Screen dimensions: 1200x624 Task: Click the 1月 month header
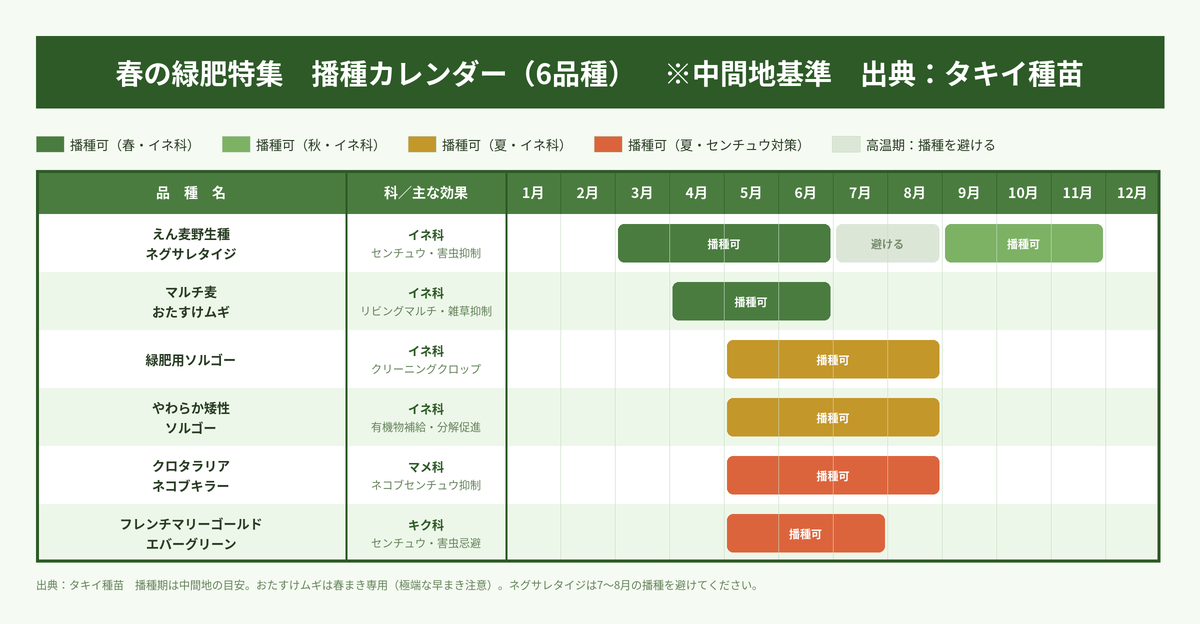(533, 193)
